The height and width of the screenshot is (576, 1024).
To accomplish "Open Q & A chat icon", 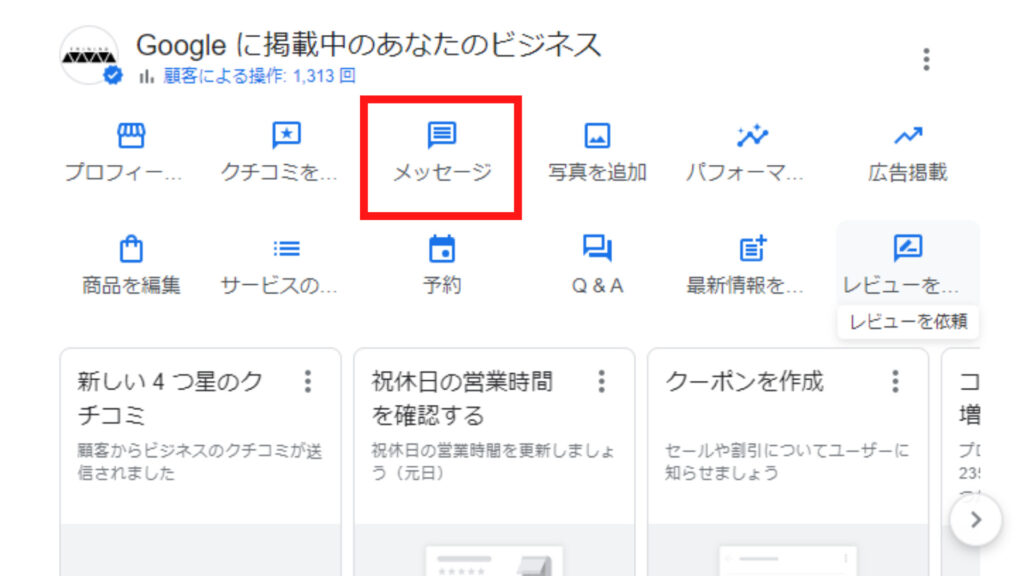I will [597, 248].
